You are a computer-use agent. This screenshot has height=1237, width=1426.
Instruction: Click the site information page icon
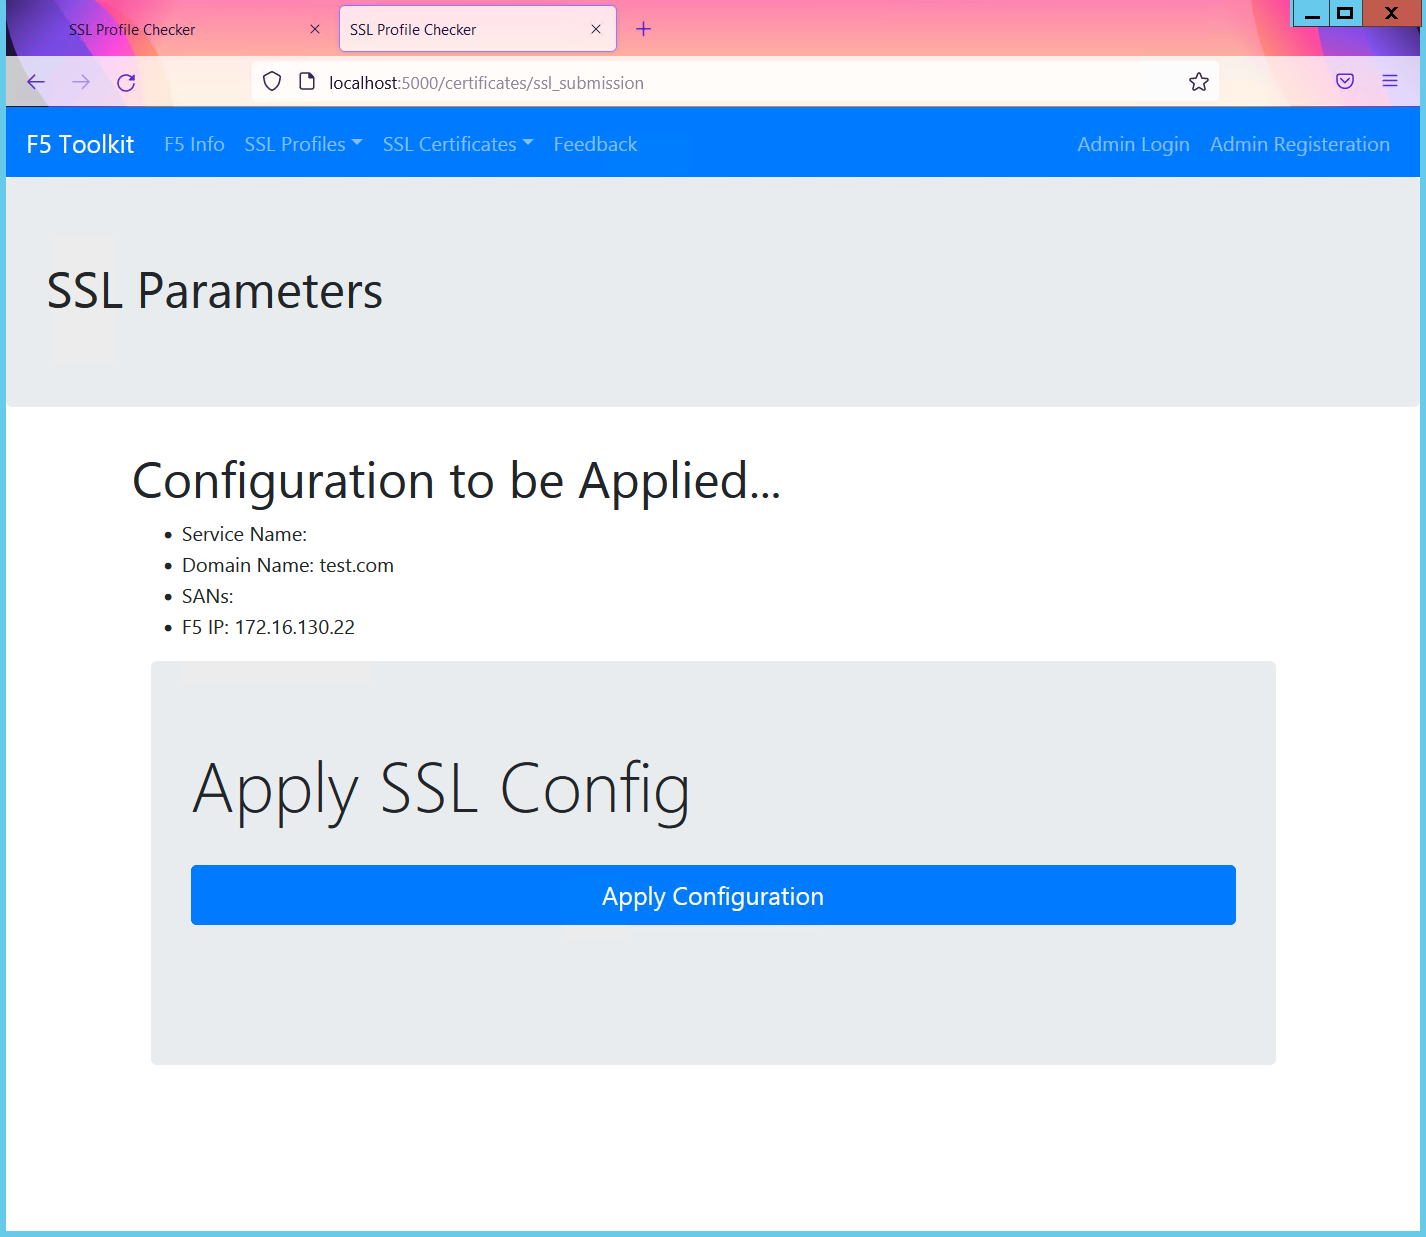pos(307,82)
